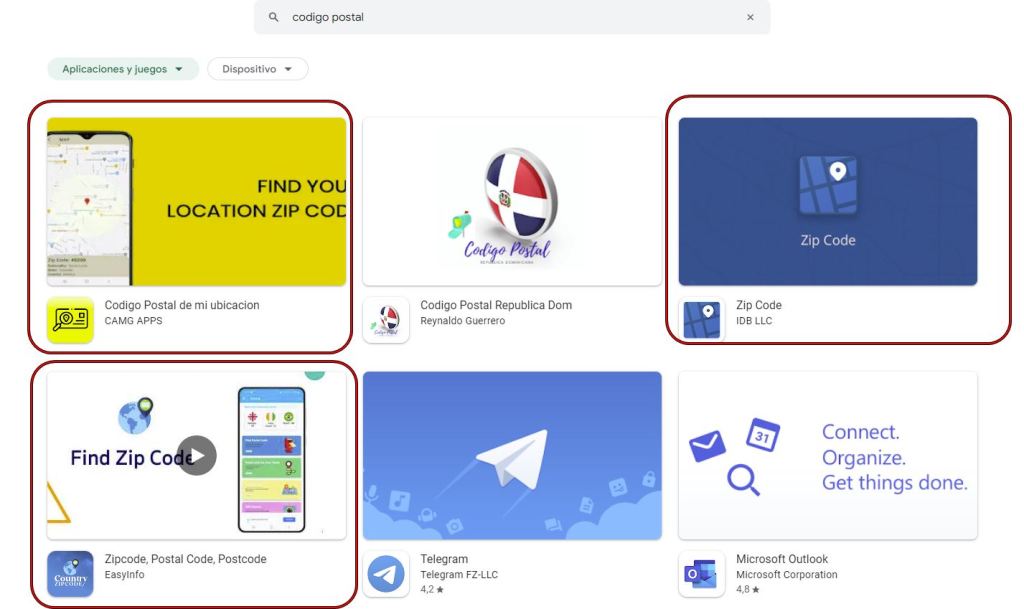Open the Dominican flag Codigo Postal banner
Viewport: 1024px width, 609px height.
tap(512, 201)
